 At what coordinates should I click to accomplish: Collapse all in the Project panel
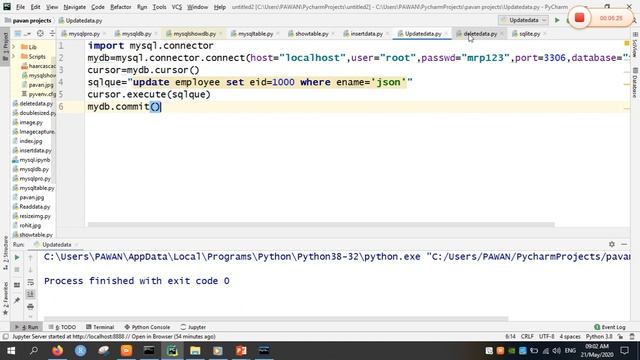point(52,33)
